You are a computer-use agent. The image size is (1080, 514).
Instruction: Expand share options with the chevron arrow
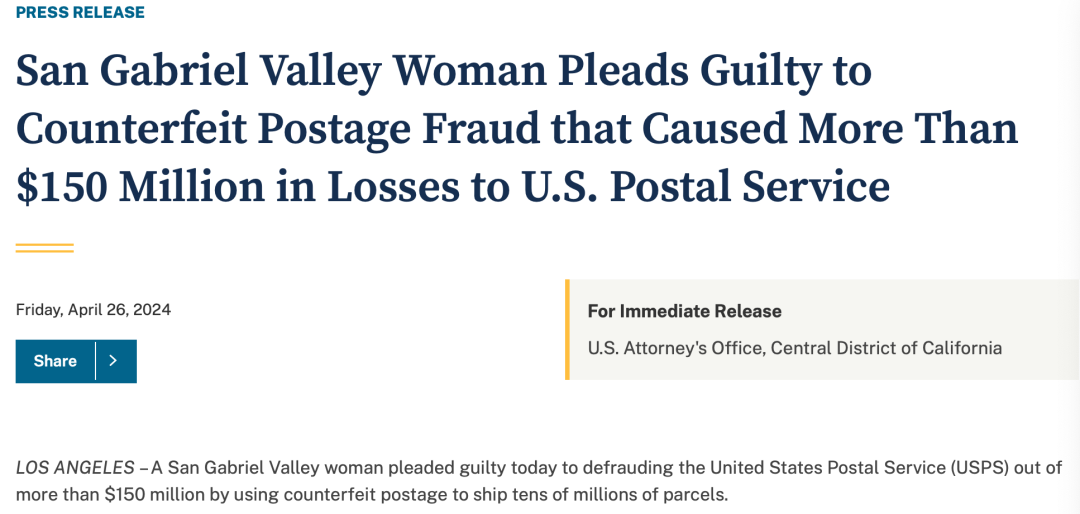coord(114,361)
